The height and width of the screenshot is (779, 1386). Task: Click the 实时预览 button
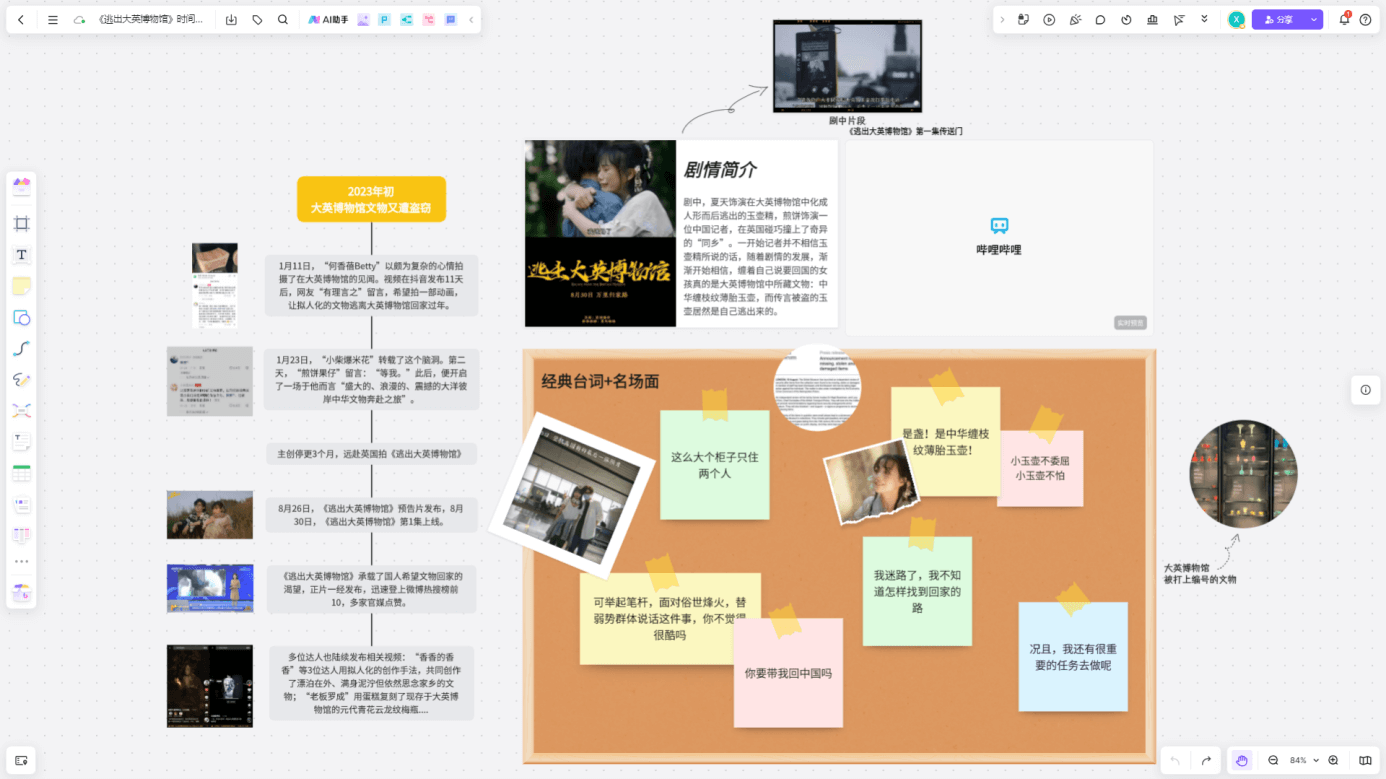click(1130, 323)
